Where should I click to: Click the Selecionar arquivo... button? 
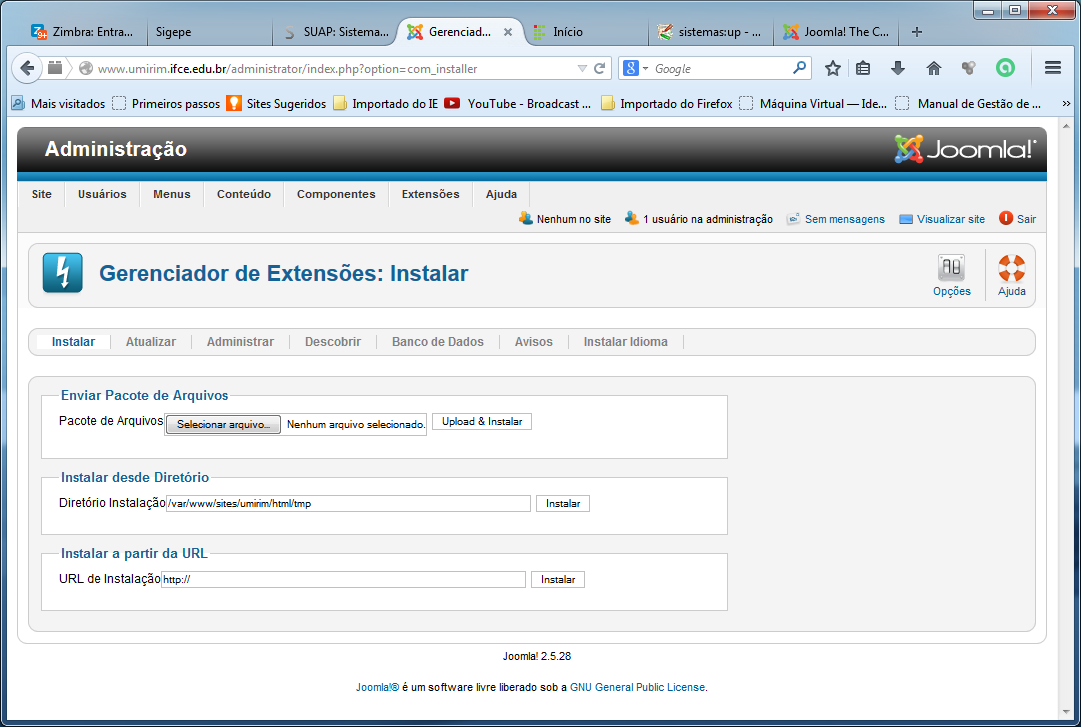point(223,424)
